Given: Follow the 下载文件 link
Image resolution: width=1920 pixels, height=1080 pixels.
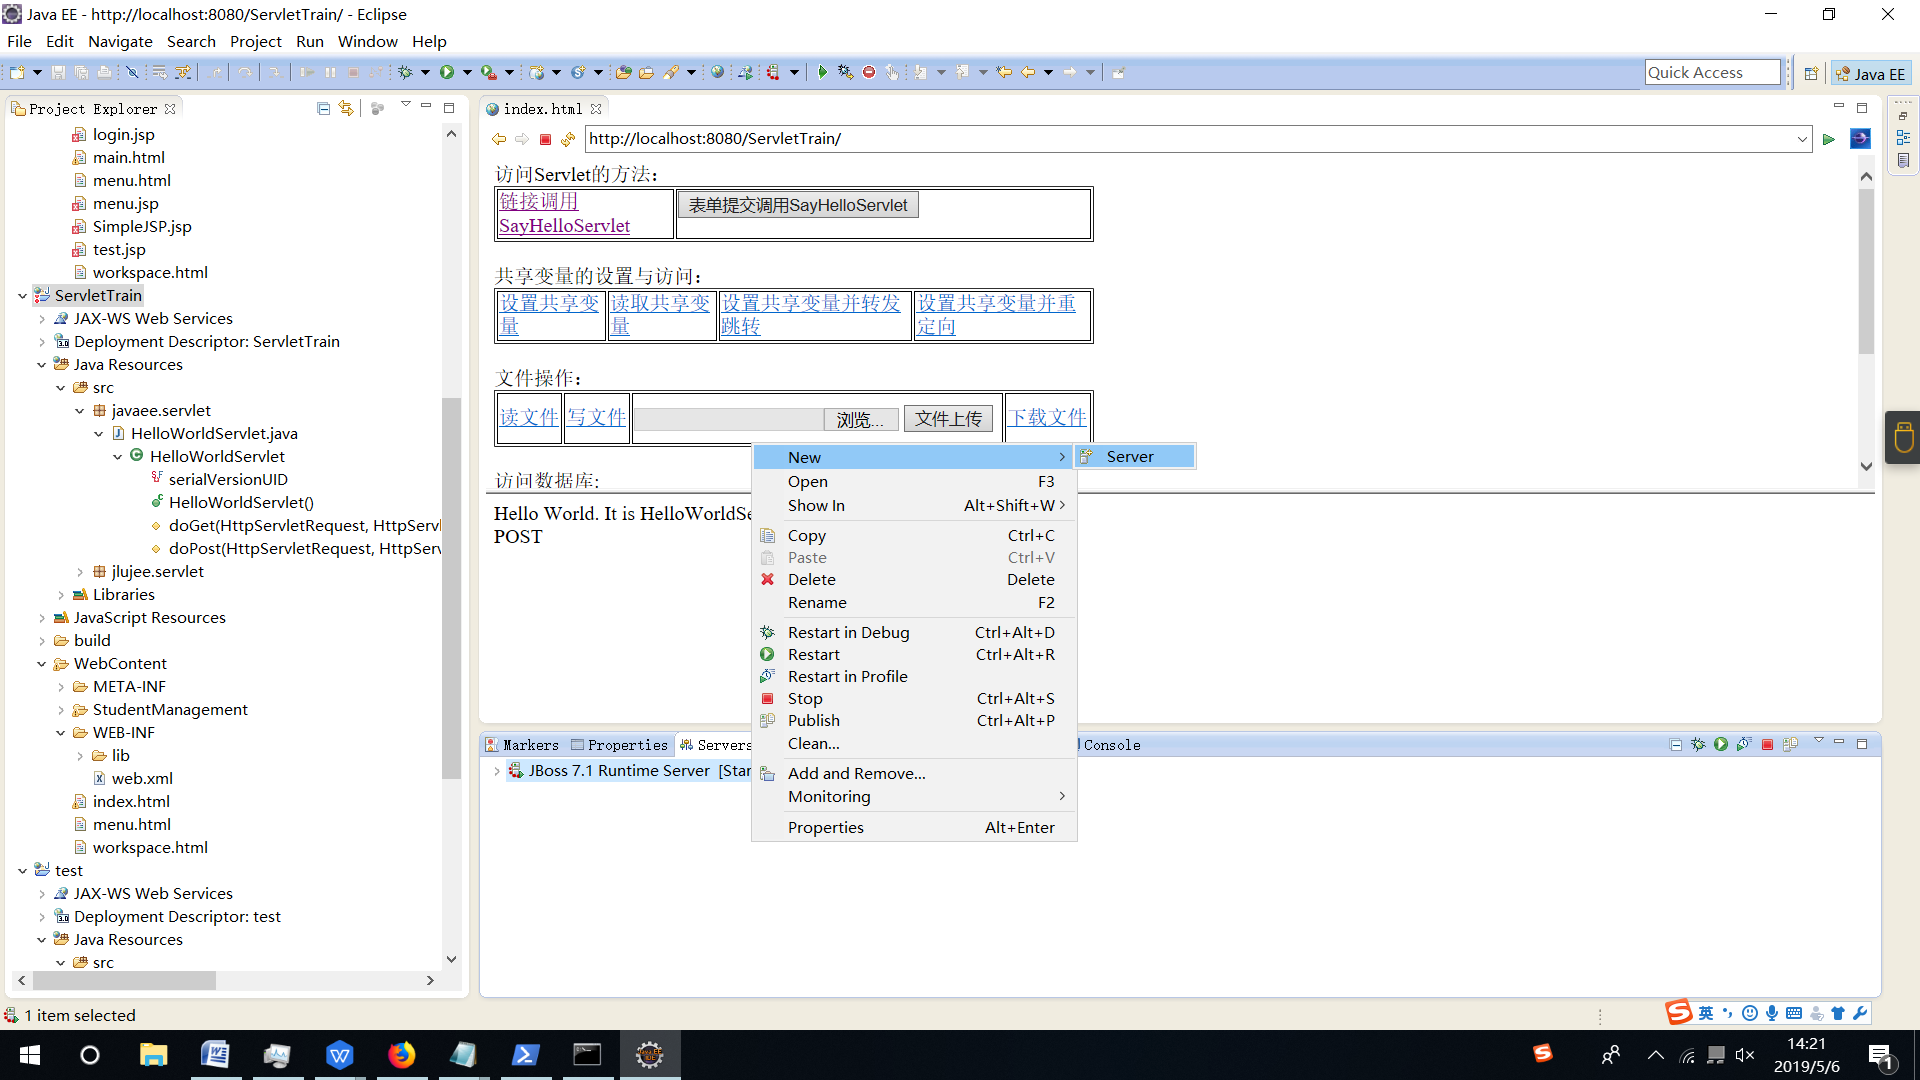Looking at the screenshot, I should tap(1046, 417).
